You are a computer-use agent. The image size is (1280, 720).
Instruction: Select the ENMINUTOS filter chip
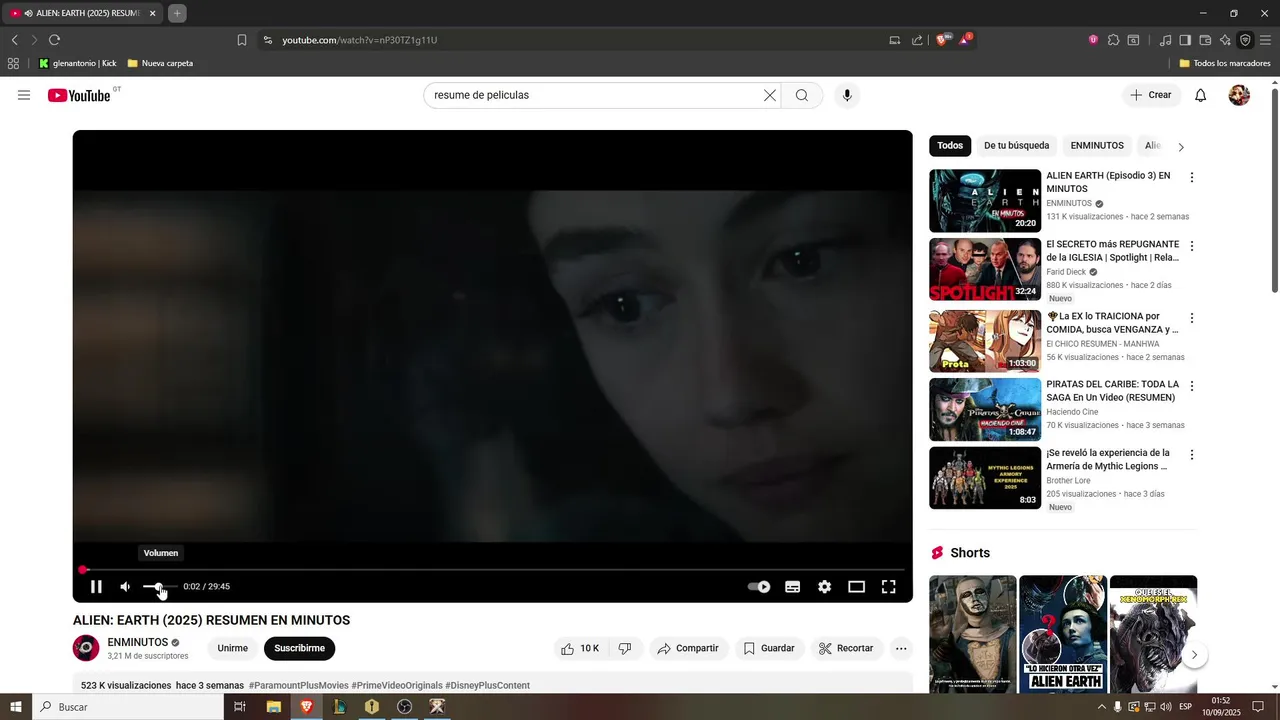(x=1097, y=146)
